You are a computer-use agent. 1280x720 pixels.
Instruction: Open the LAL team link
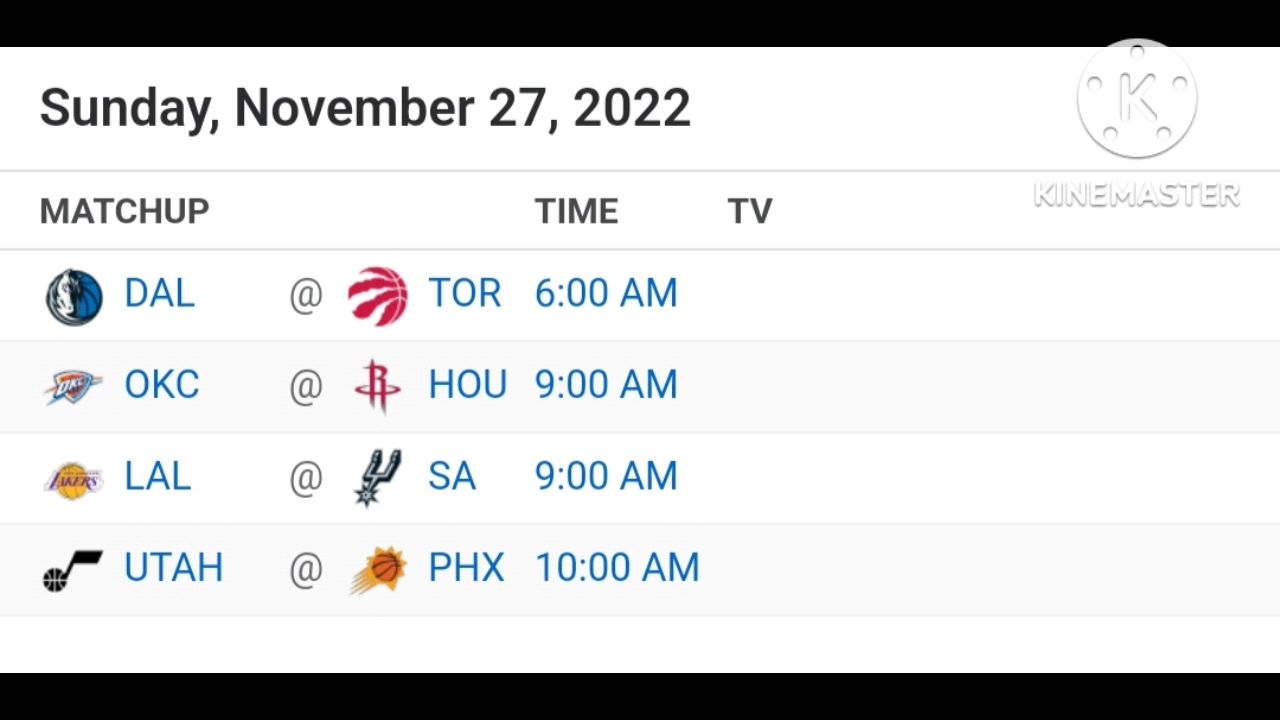pyautogui.click(x=157, y=476)
